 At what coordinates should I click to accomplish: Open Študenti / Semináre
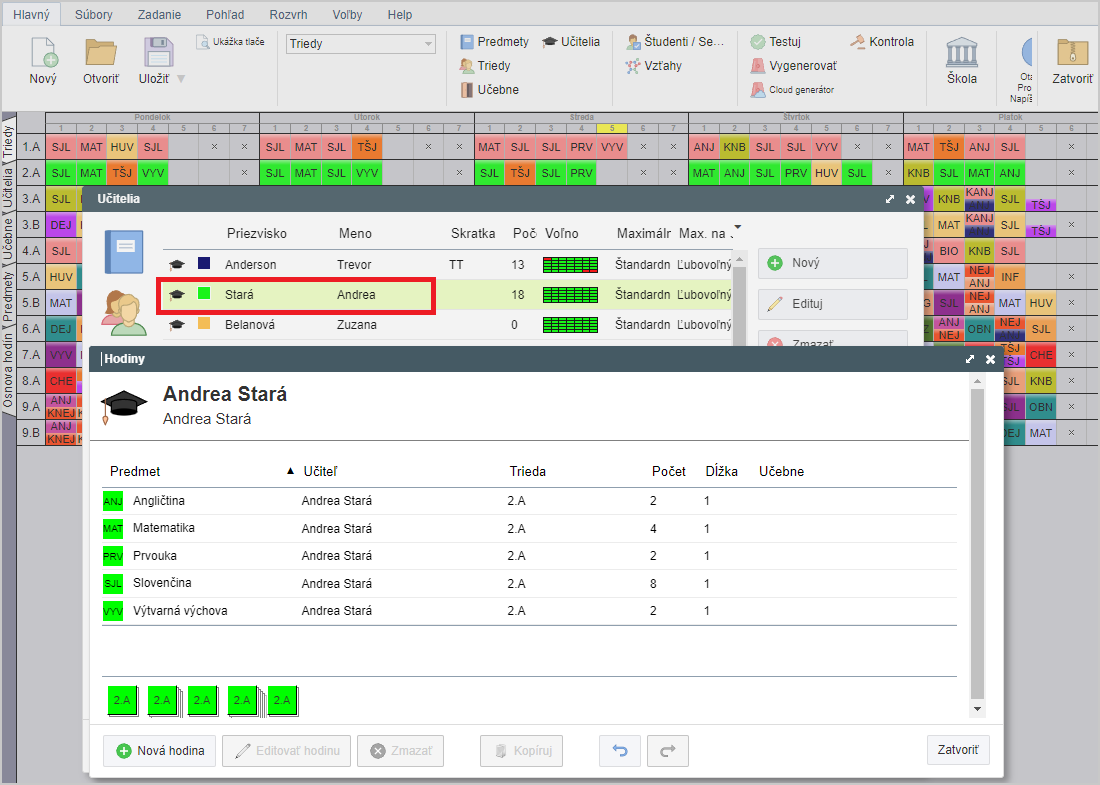(x=675, y=42)
